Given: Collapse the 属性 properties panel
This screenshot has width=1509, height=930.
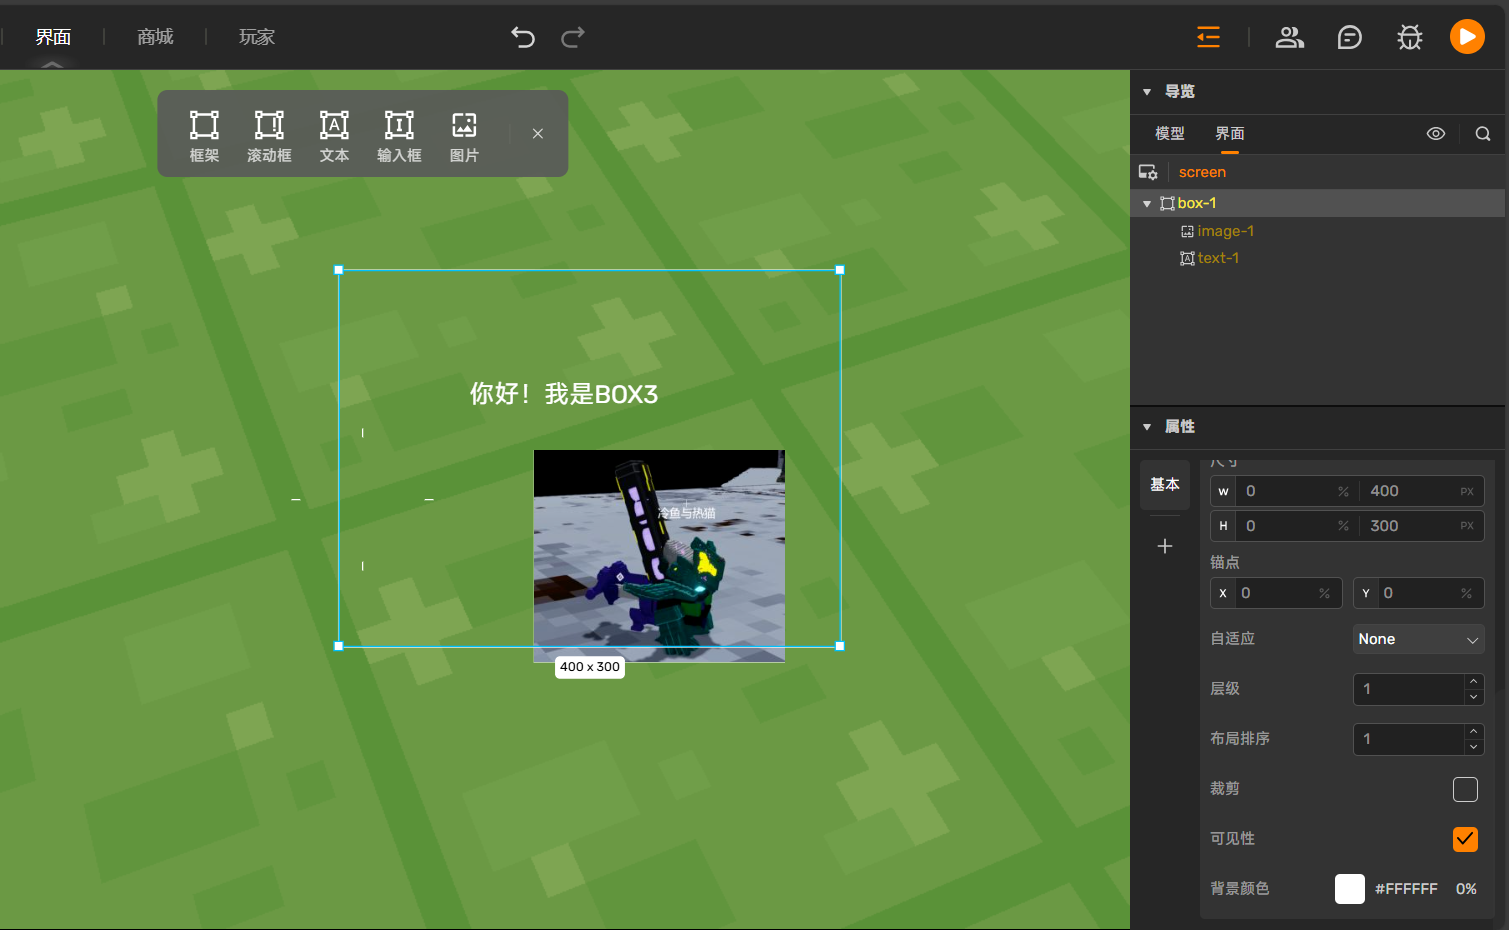Looking at the screenshot, I should [x=1147, y=427].
